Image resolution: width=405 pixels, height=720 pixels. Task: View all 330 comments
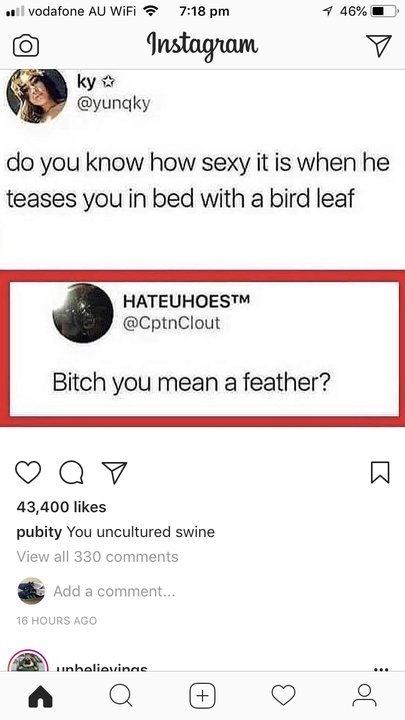point(97,557)
